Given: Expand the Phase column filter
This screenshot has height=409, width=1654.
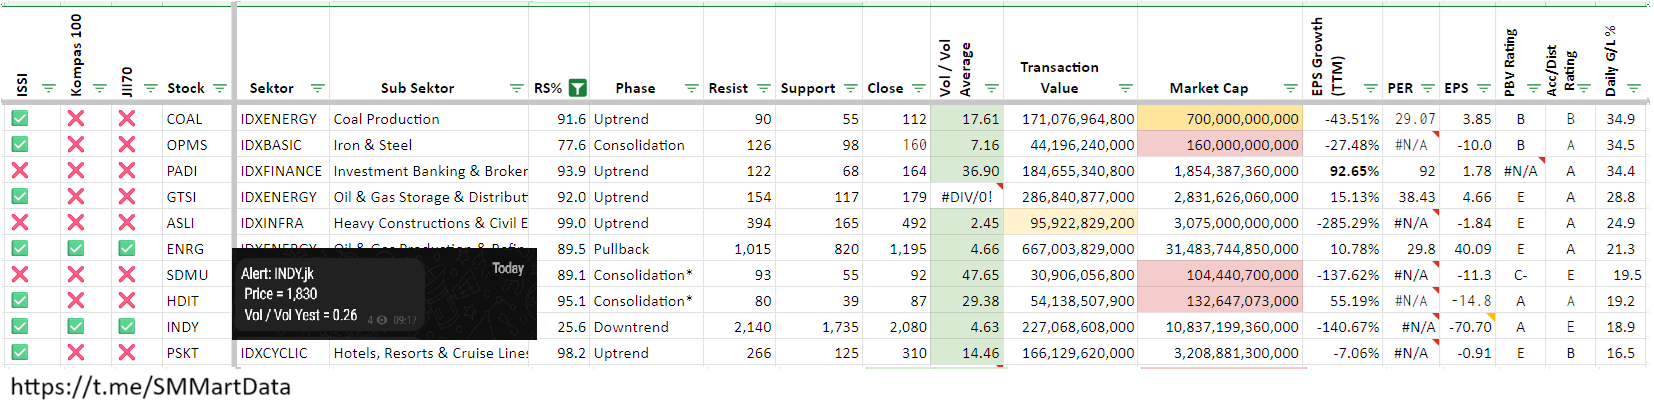Looking at the screenshot, I should pyautogui.click(x=691, y=88).
